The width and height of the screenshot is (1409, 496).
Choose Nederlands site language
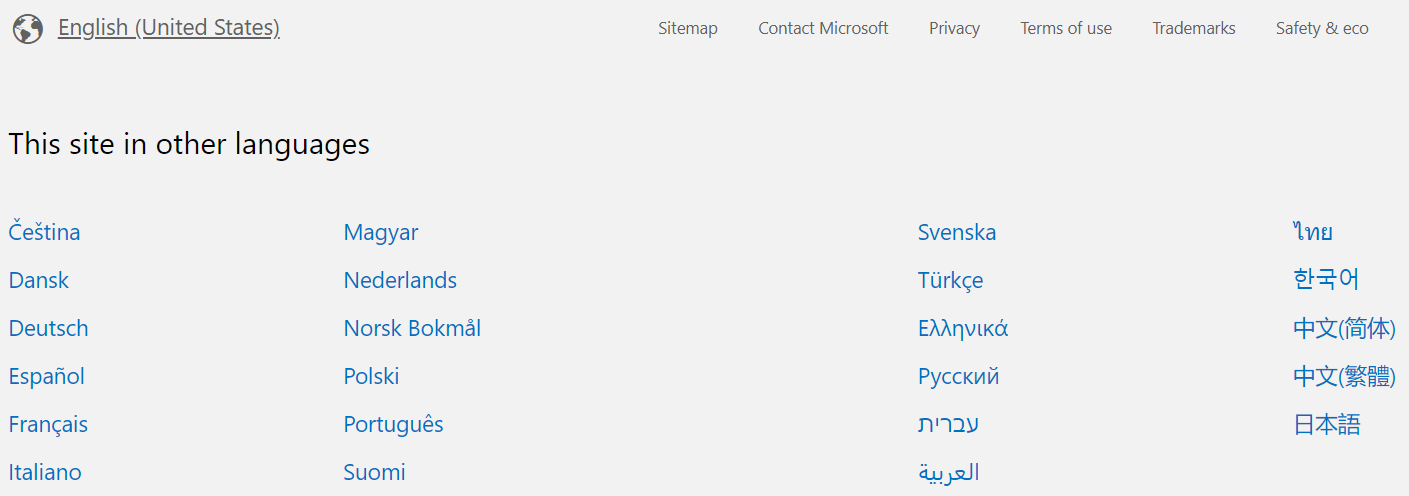400,280
